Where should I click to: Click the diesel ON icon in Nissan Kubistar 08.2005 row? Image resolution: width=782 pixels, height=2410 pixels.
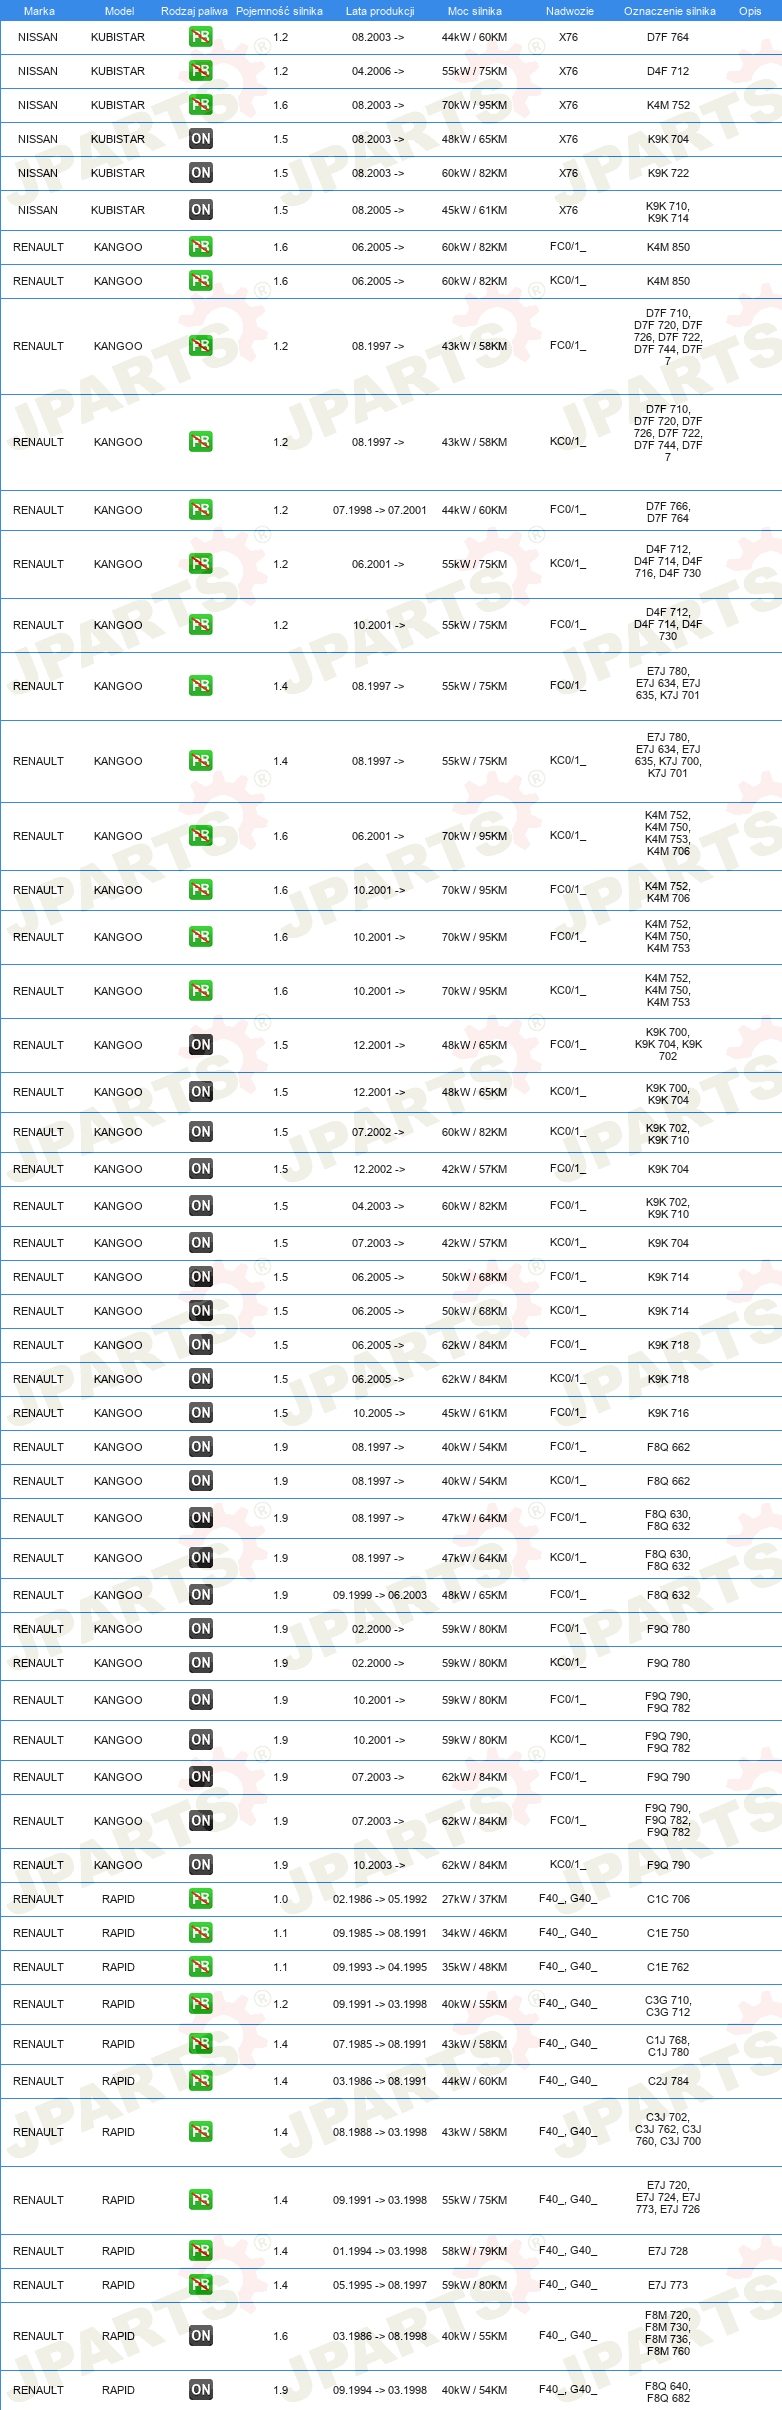pyautogui.click(x=201, y=210)
